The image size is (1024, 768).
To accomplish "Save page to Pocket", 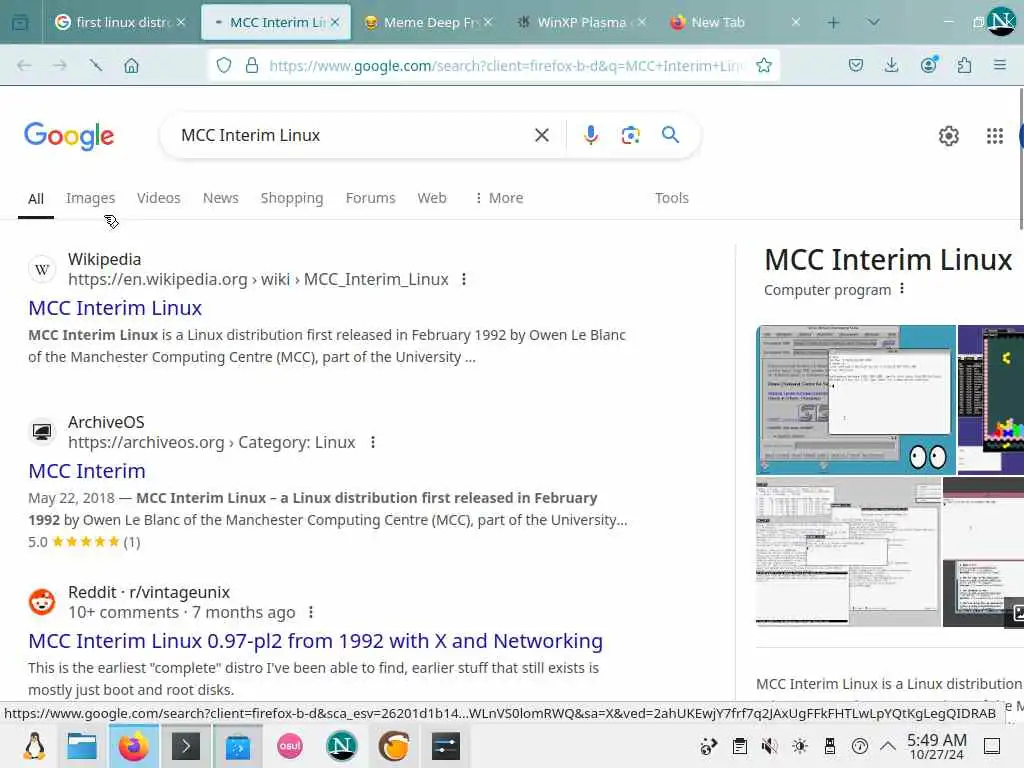I will 856,65.
